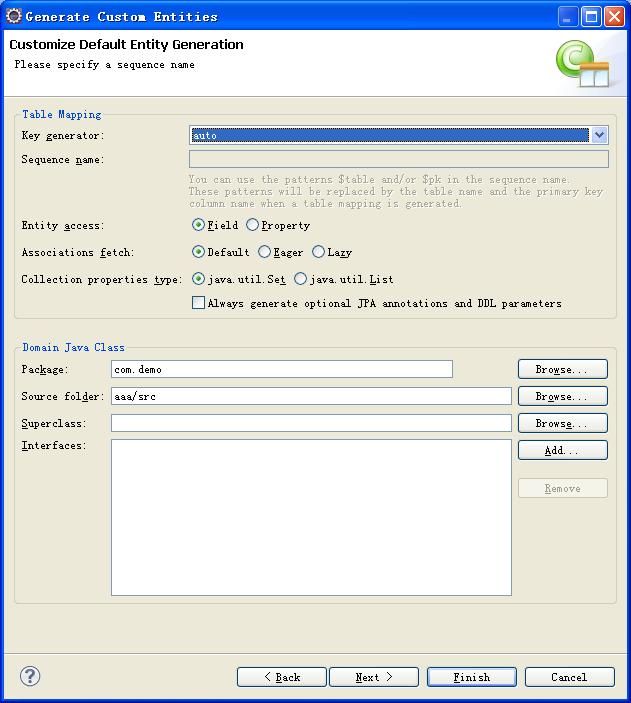Viewport: 631px width, 703px height.
Task: Proceed with the Next button
Action: (x=374, y=677)
